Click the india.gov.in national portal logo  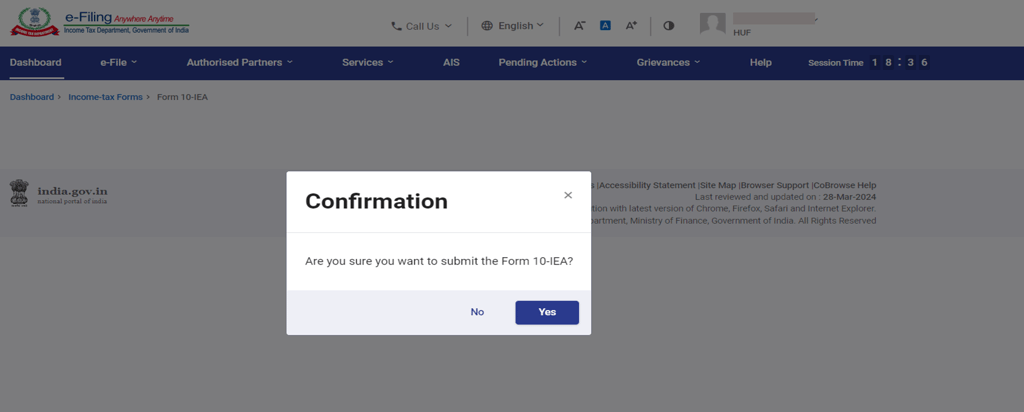click(60, 193)
